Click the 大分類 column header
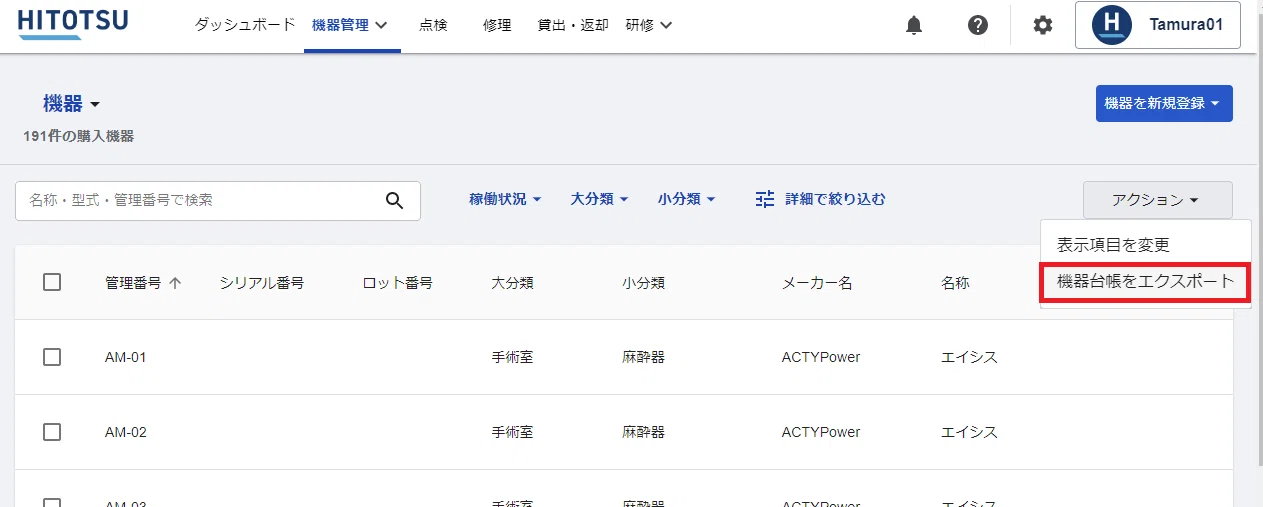Image resolution: width=1263 pixels, height=507 pixels. [513, 283]
